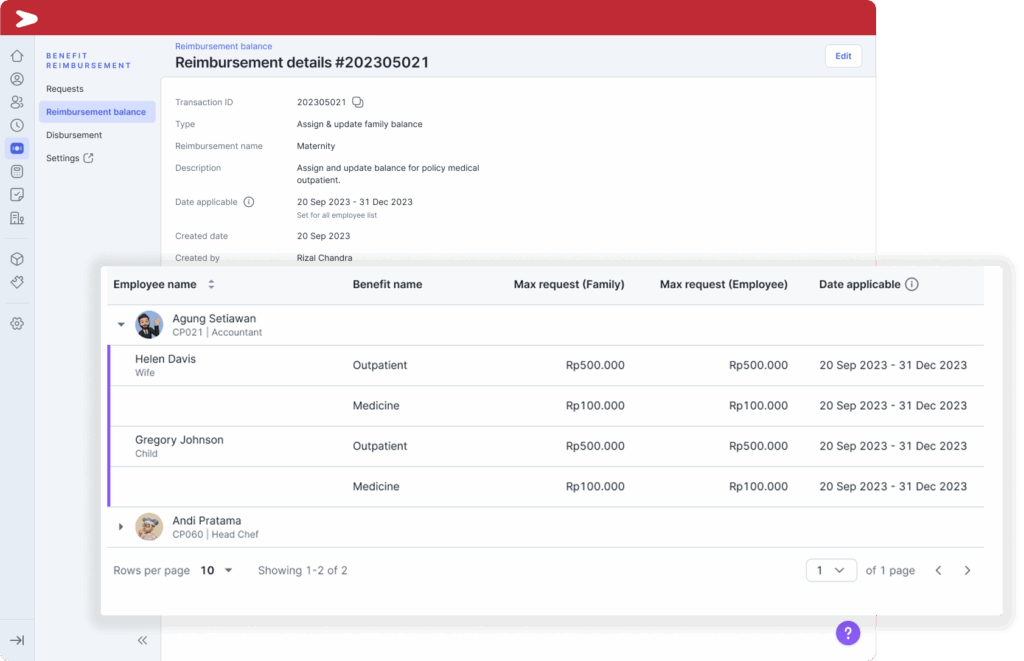Open the employees group icon in sidebar

17,102
